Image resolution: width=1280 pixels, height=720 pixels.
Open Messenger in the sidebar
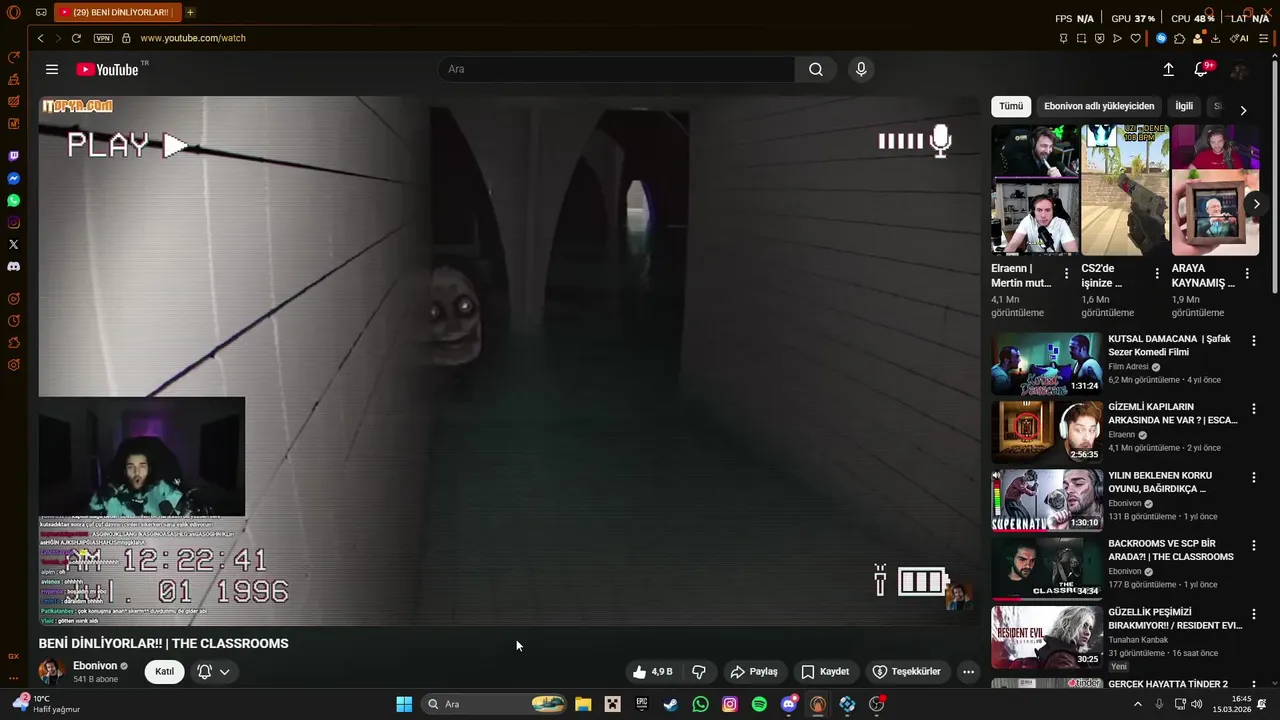(x=14, y=178)
